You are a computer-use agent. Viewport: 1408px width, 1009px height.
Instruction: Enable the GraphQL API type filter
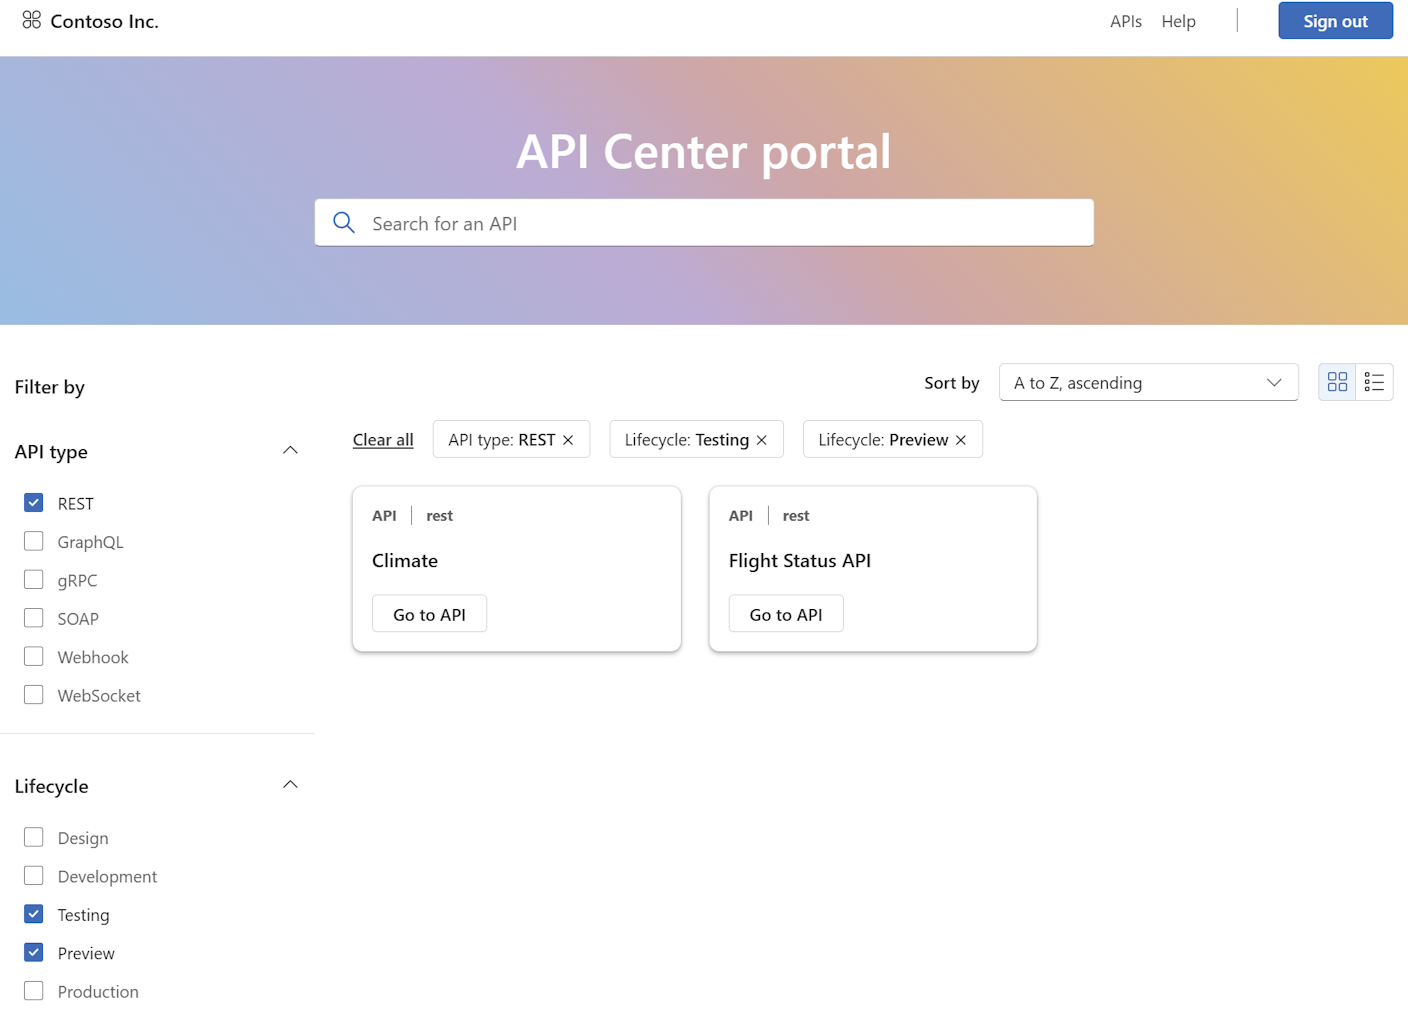tap(33, 540)
